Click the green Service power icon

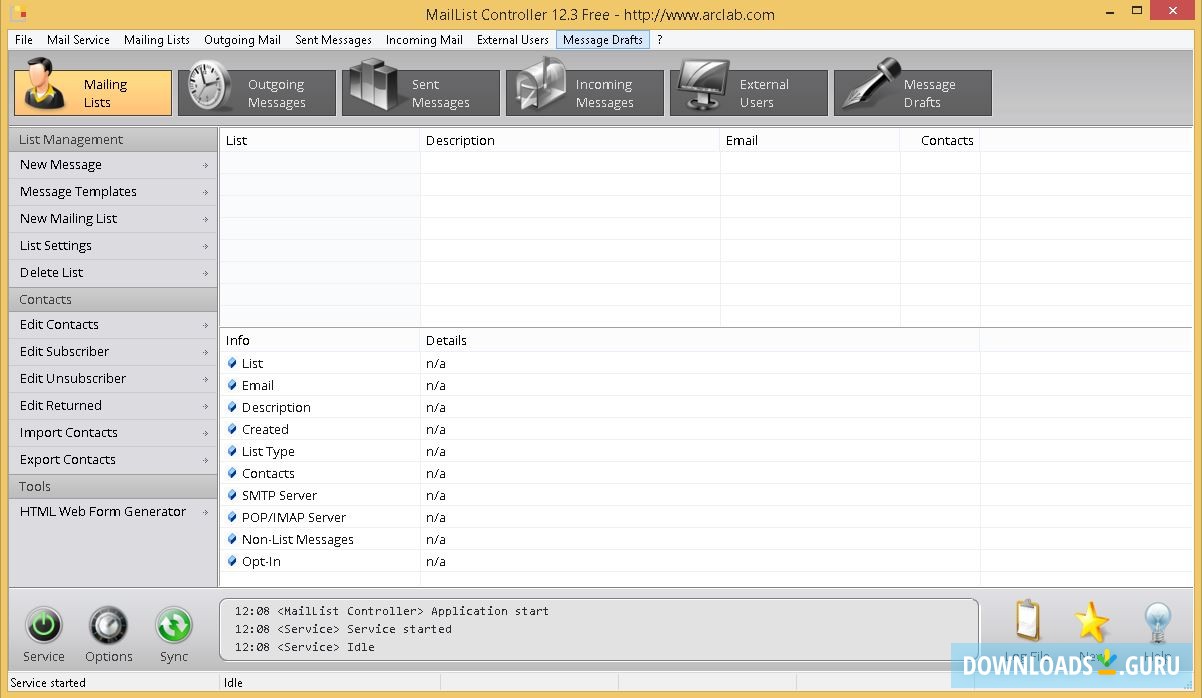point(44,626)
